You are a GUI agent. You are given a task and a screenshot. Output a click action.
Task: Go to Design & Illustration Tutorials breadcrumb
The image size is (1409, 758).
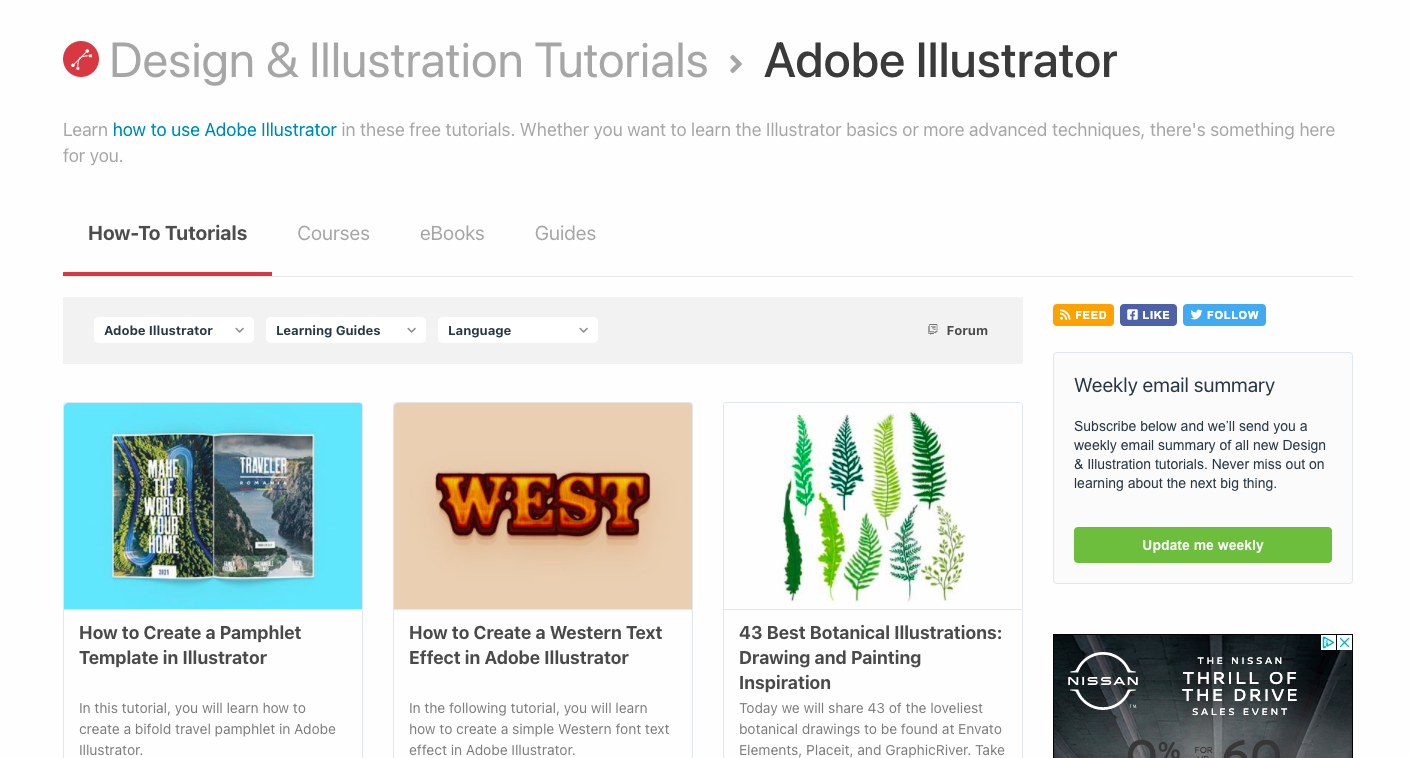click(409, 61)
